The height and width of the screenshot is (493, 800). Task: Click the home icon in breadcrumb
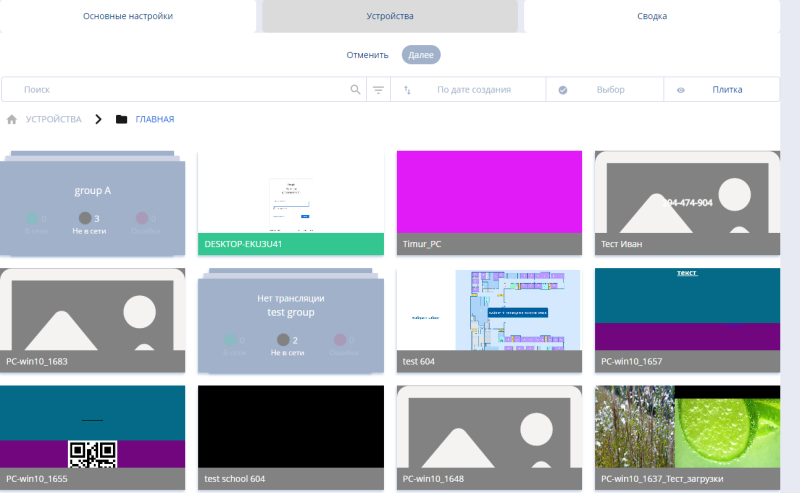pos(12,119)
